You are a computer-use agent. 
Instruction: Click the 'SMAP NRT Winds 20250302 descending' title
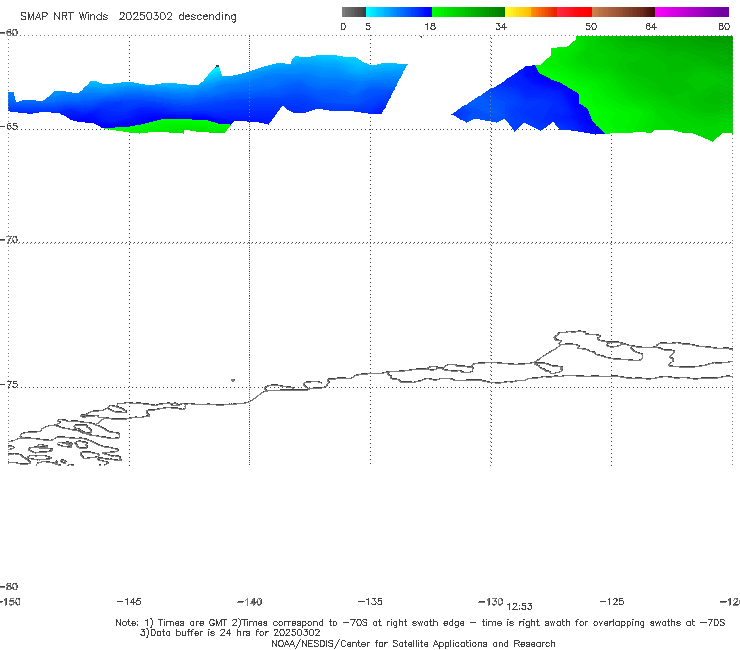[128, 17]
